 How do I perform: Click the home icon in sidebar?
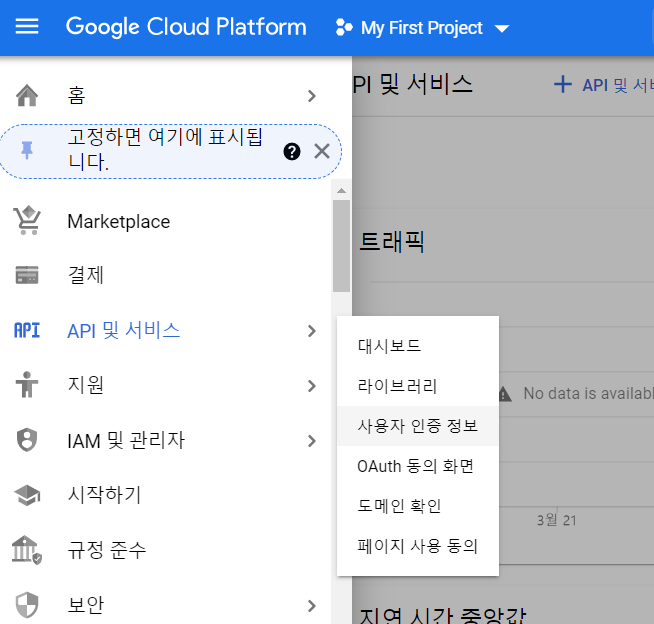point(27,96)
